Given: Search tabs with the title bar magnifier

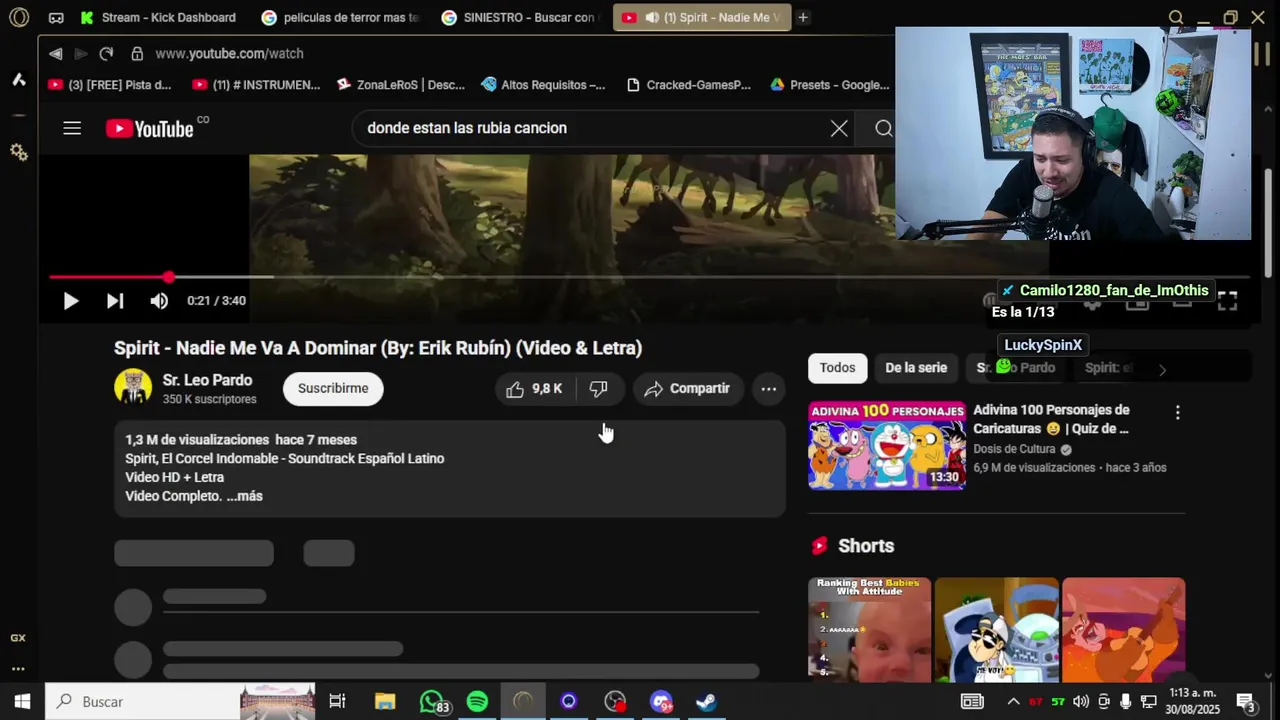Looking at the screenshot, I should (x=1176, y=17).
